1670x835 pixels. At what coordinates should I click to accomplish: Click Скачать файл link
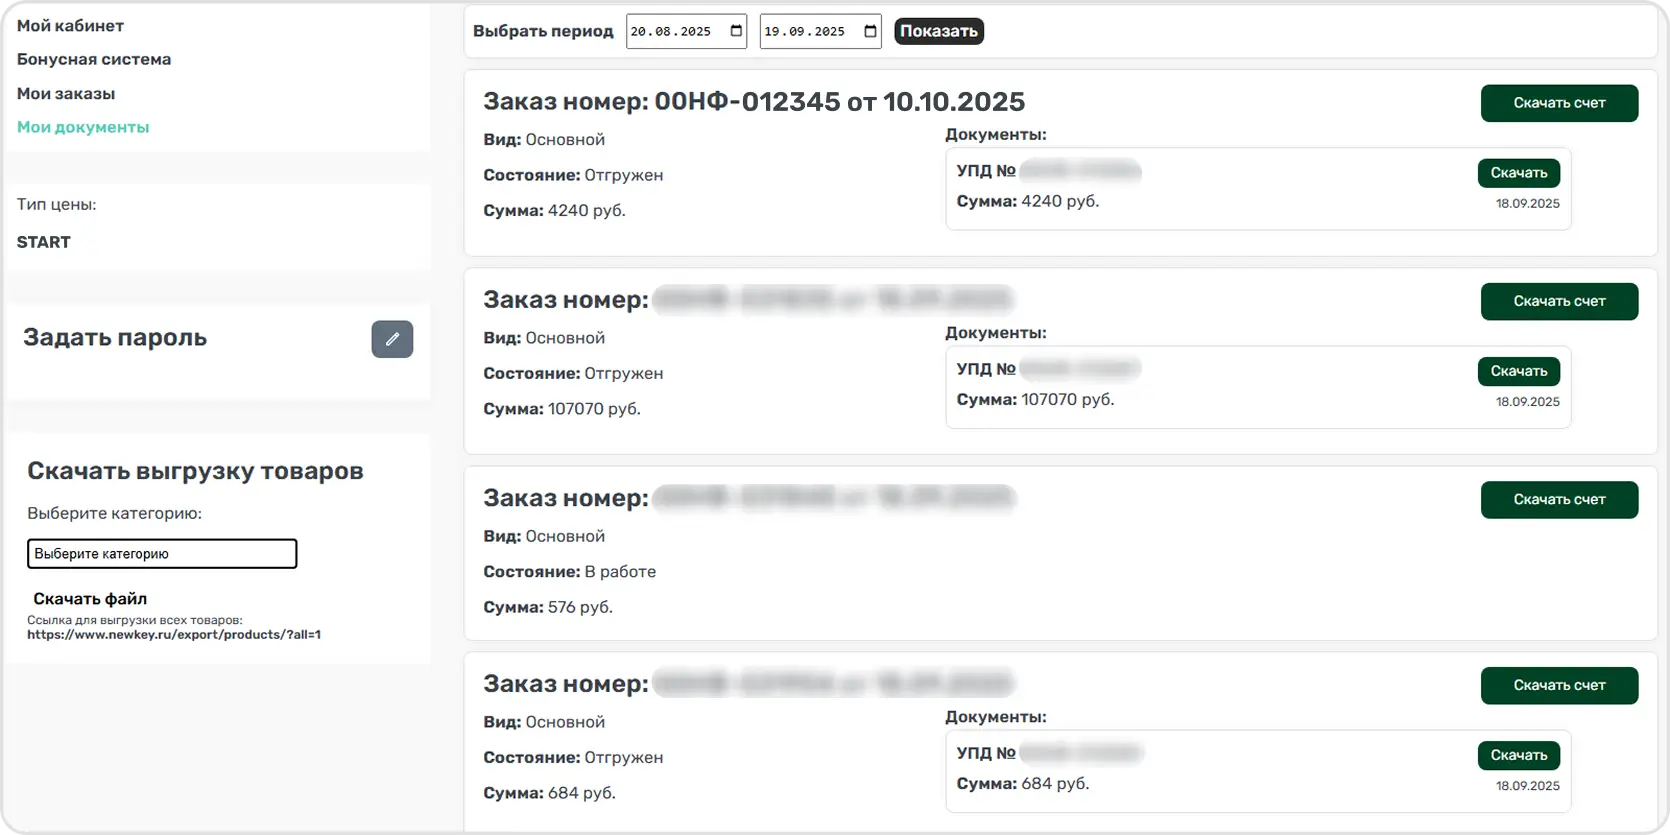pyautogui.click(x=90, y=598)
